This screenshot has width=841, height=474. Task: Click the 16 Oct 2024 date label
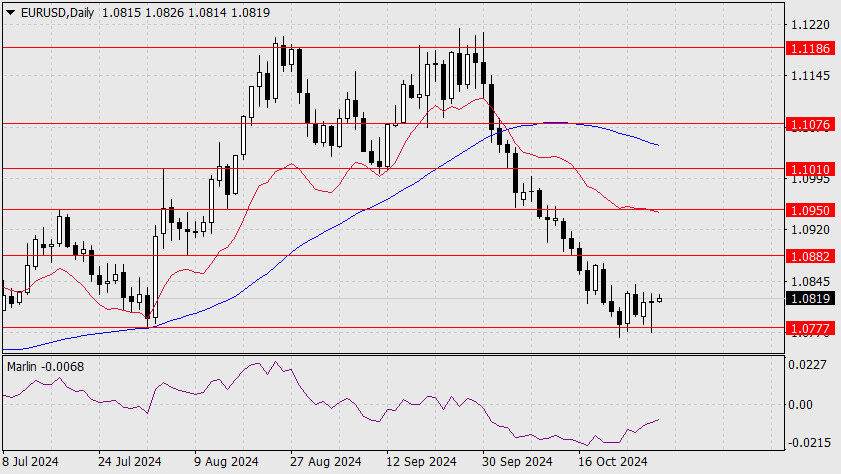click(613, 461)
